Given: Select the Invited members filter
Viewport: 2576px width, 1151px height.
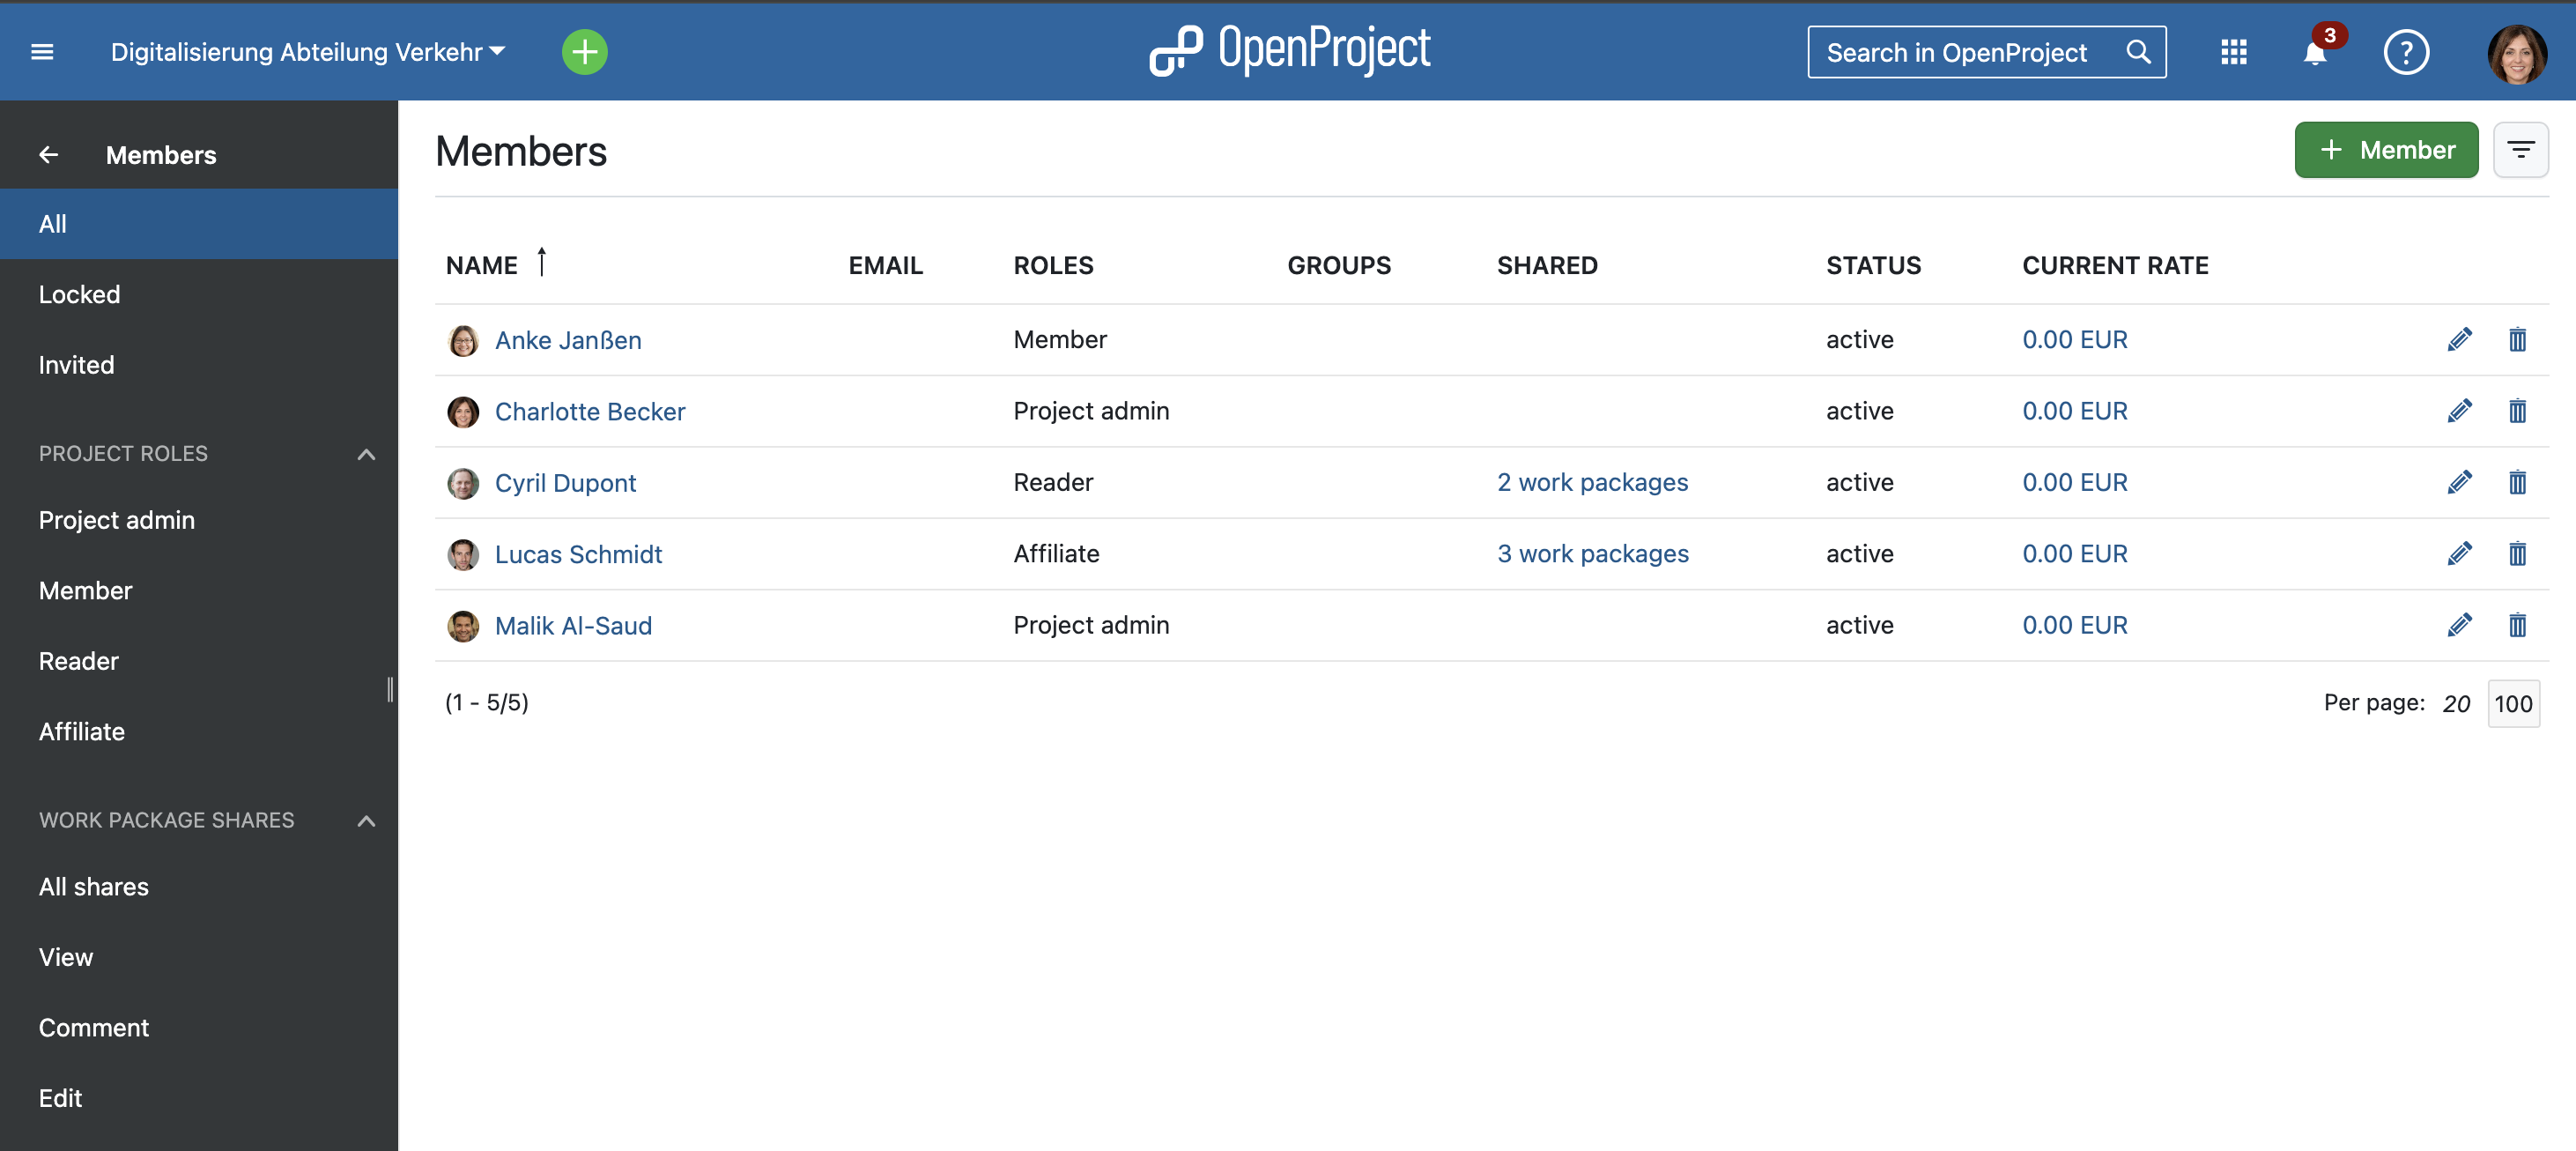Looking at the screenshot, I should [x=76, y=363].
